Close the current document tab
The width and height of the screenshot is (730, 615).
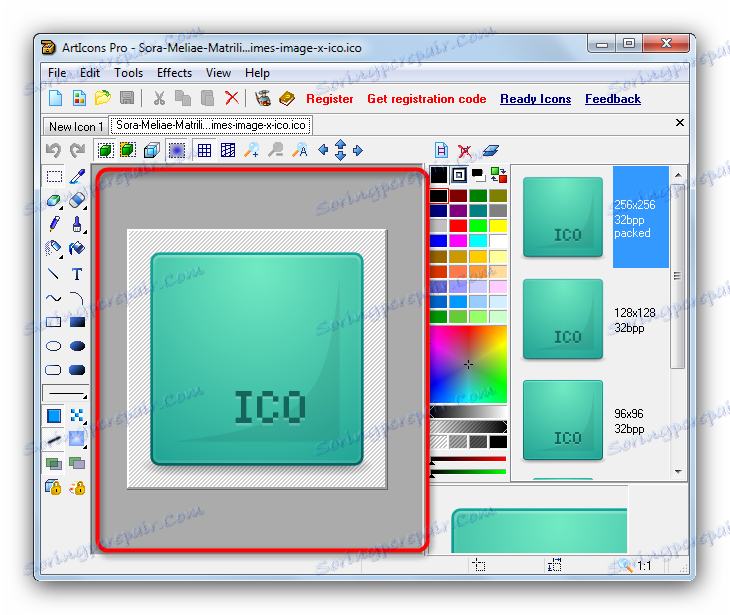(680, 122)
